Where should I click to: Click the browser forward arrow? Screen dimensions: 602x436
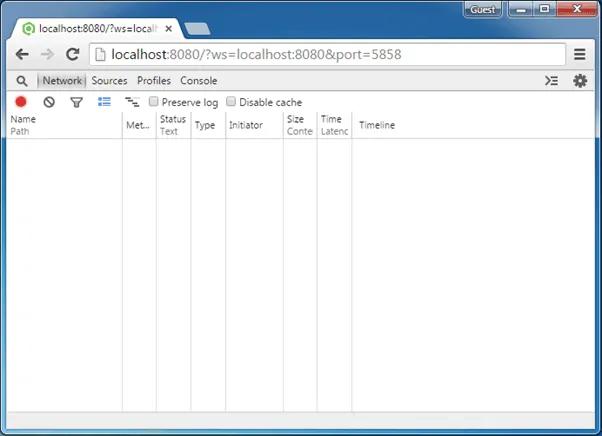coord(48,54)
